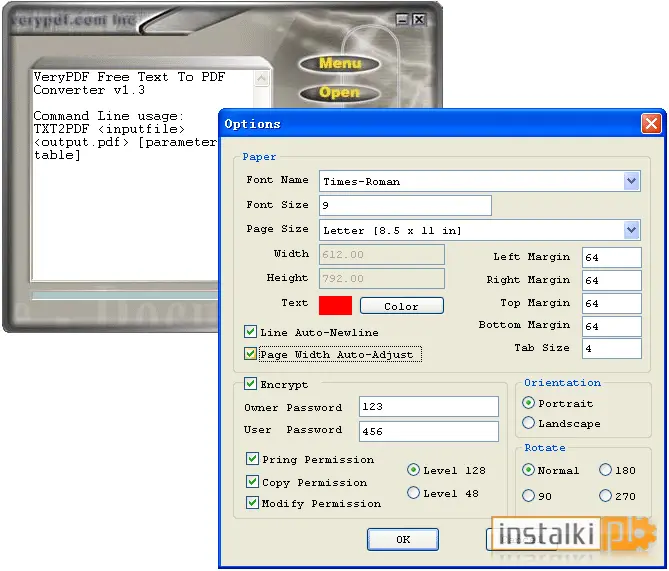Open the Menu oval button in converter window

tap(340, 64)
